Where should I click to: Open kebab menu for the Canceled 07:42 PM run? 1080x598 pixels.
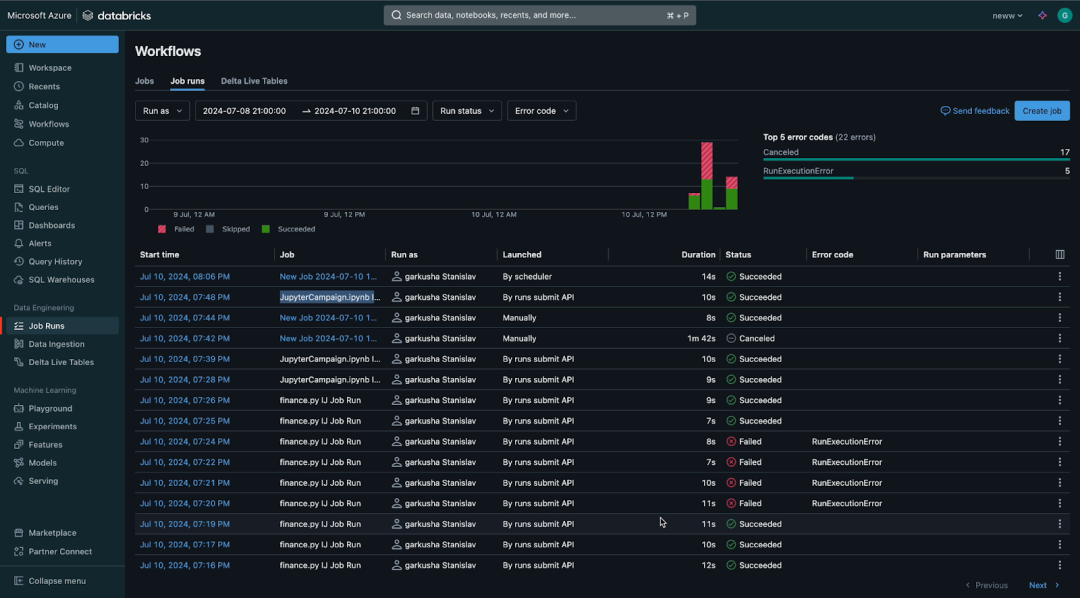click(x=1060, y=338)
